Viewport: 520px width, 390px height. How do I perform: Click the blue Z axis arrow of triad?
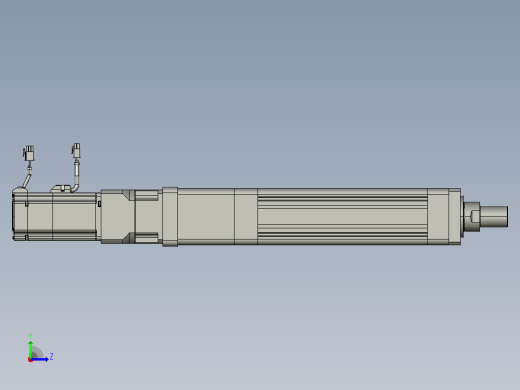(40, 359)
